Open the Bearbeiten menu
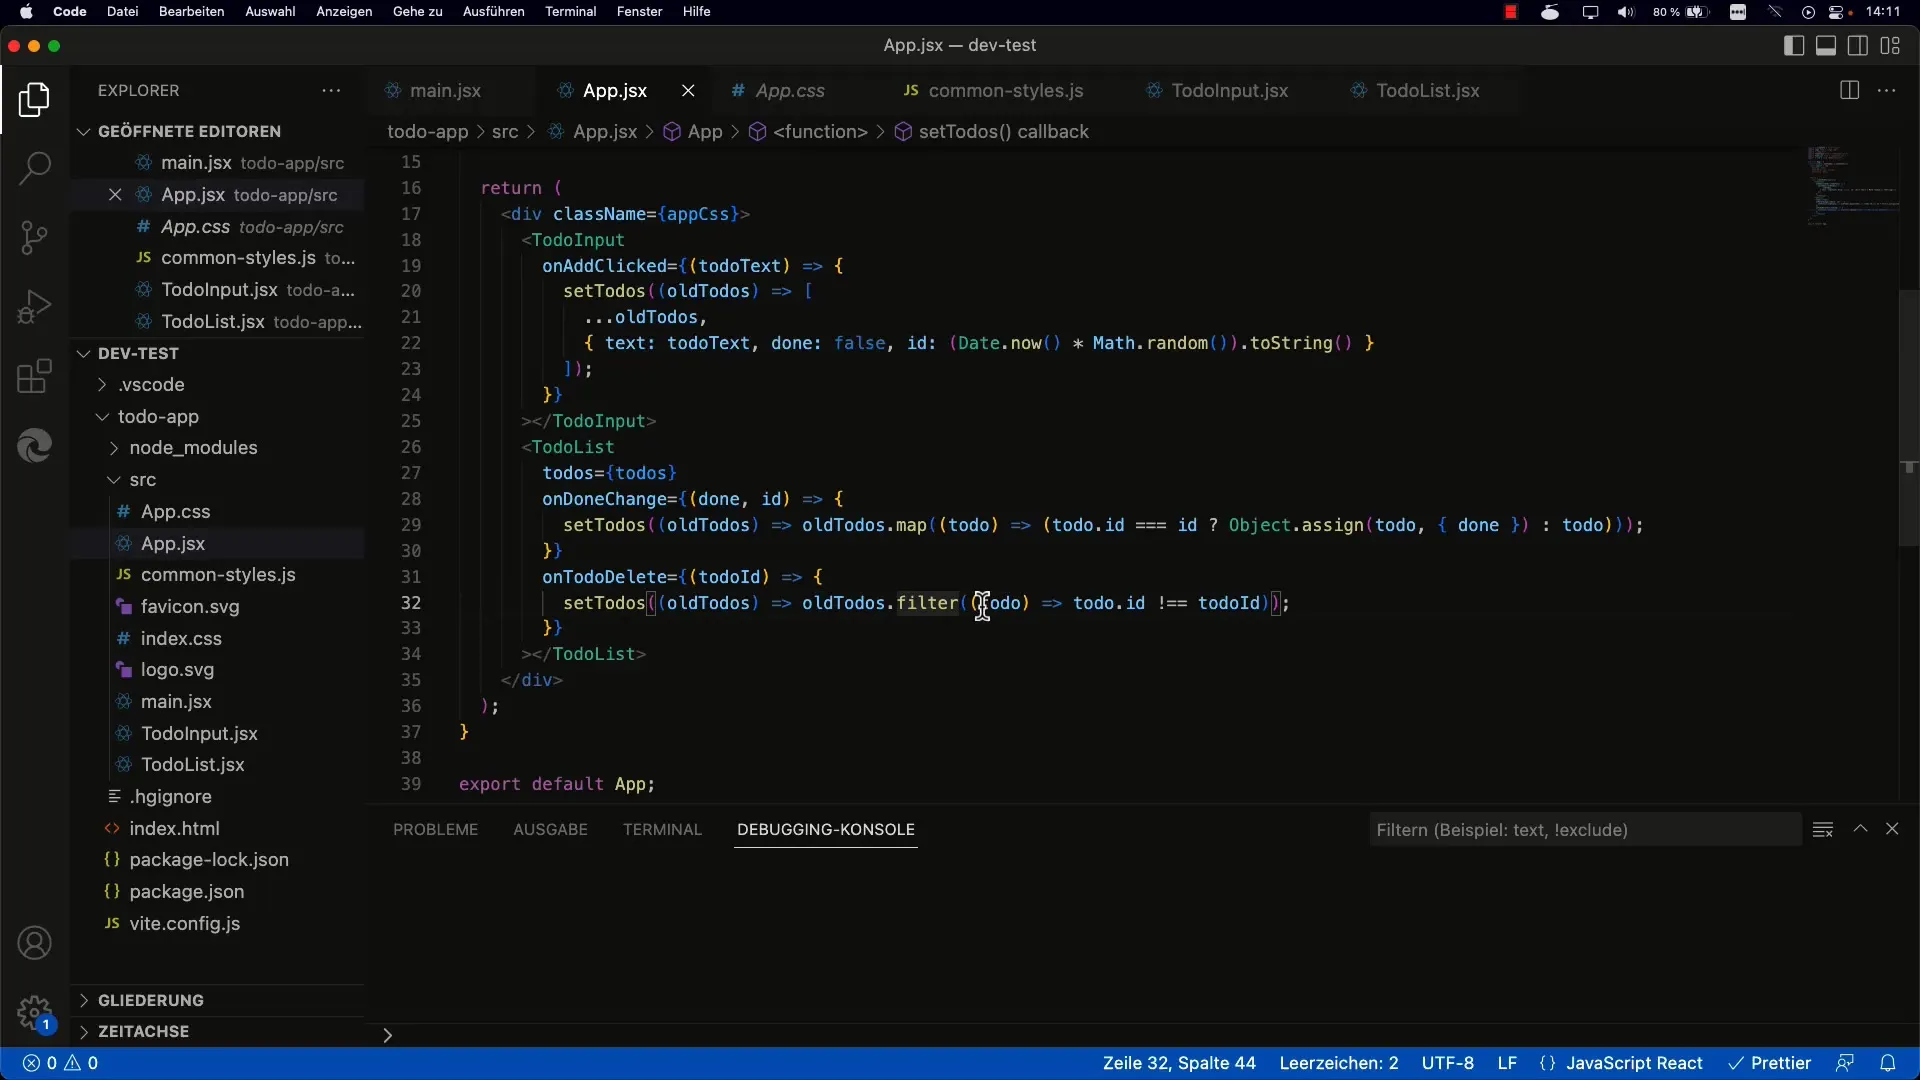 [x=191, y=12]
